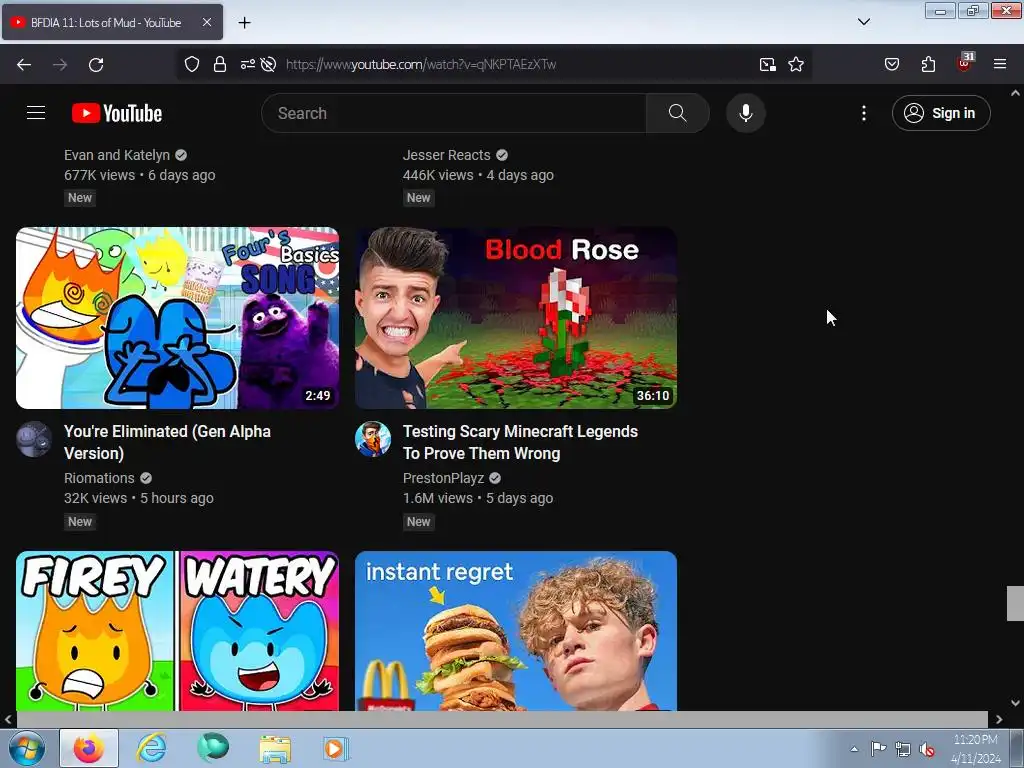Click the Riomations channel avatar
Viewport: 1024px width, 768px height.
pyautogui.click(x=34, y=439)
